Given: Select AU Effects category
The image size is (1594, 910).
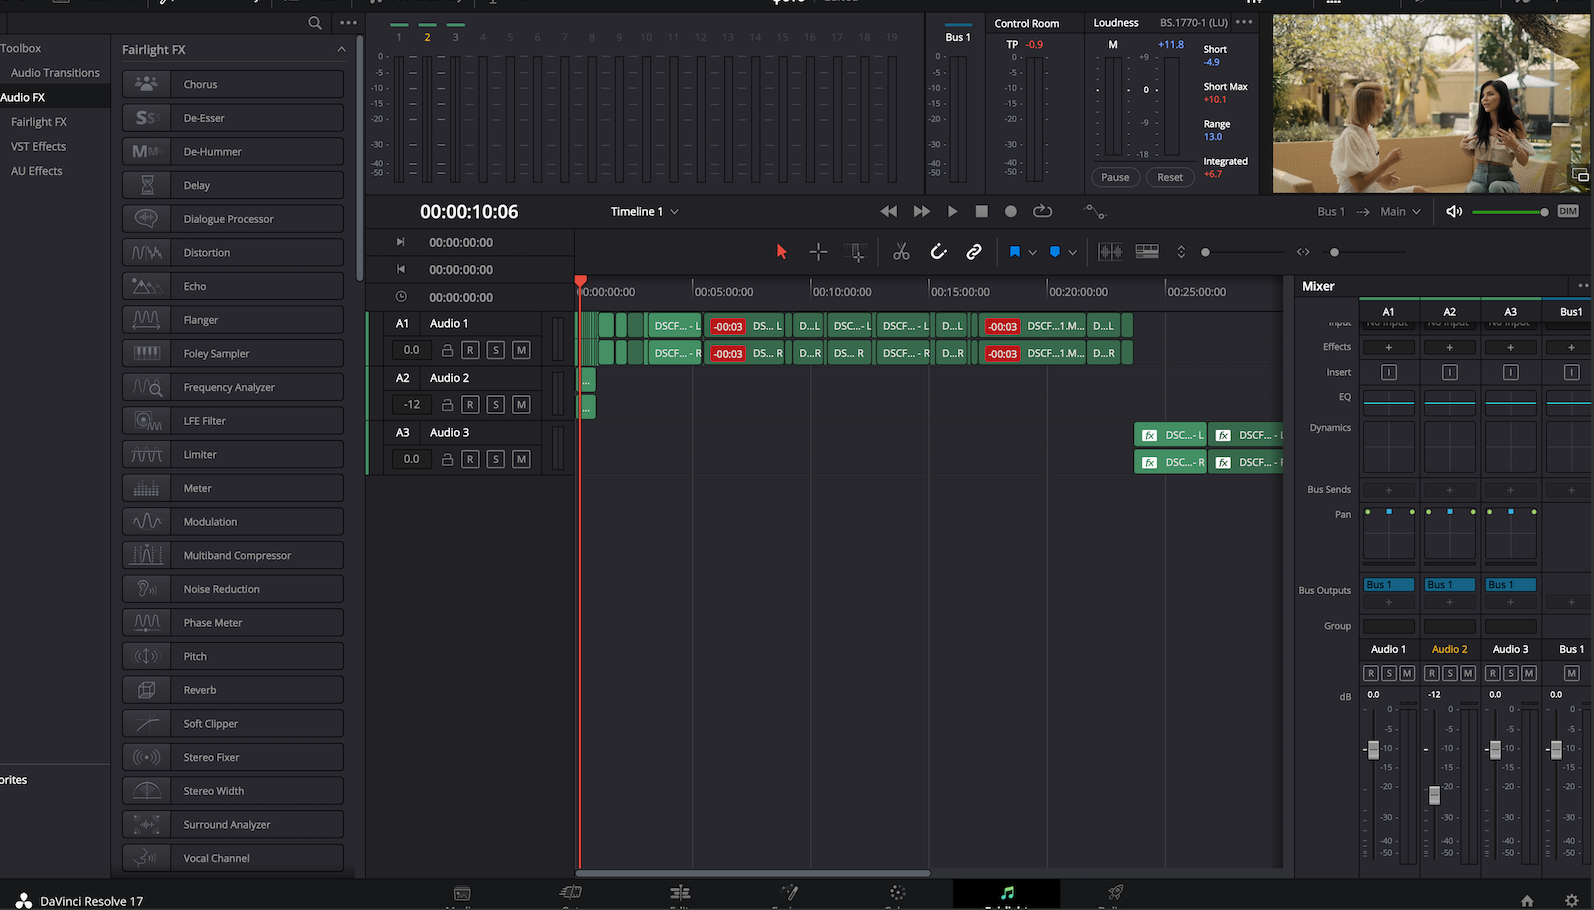Looking at the screenshot, I should (36, 171).
